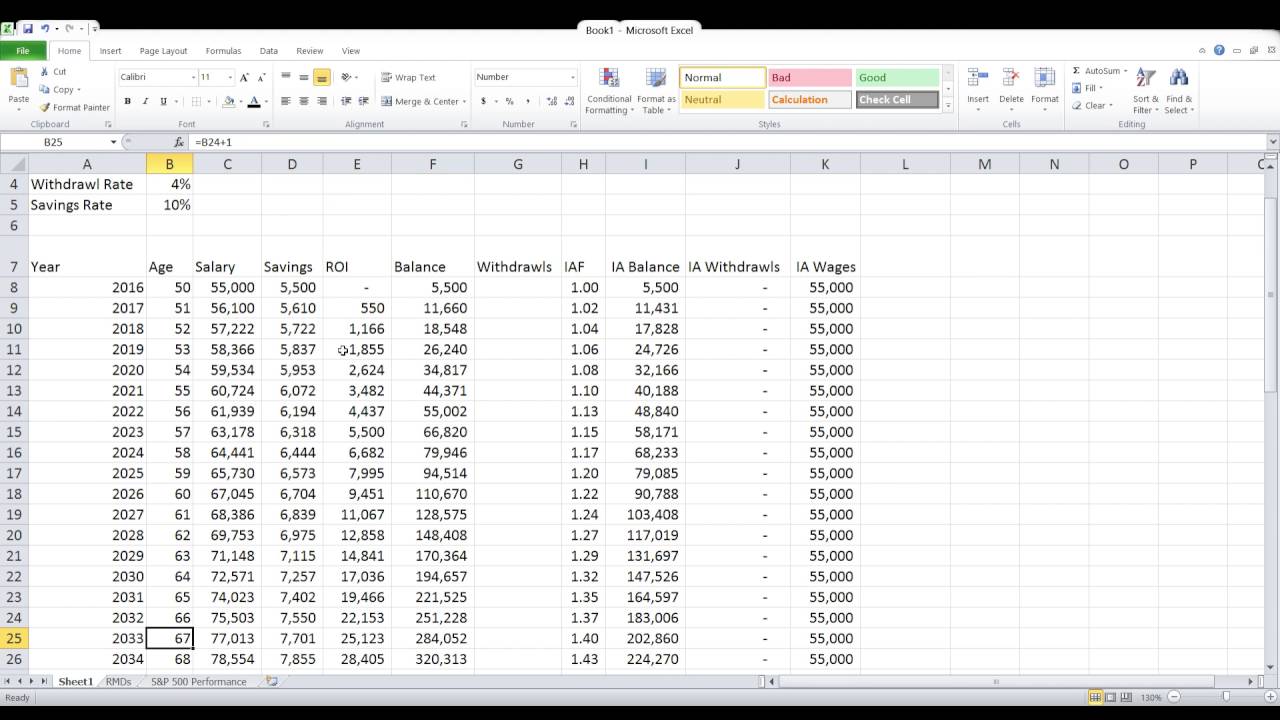This screenshot has width=1280, height=720.
Task: Toggle Align Text Left
Action: click(x=286, y=101)
